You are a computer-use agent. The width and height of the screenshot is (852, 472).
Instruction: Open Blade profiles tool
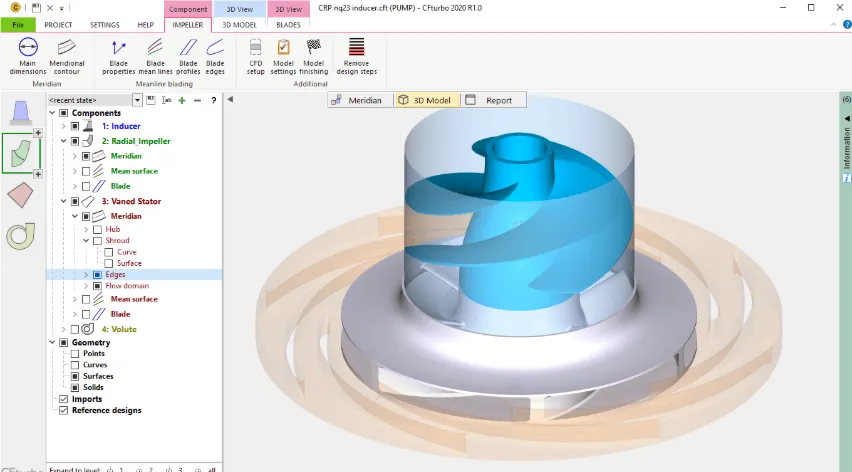pos(188,56)
